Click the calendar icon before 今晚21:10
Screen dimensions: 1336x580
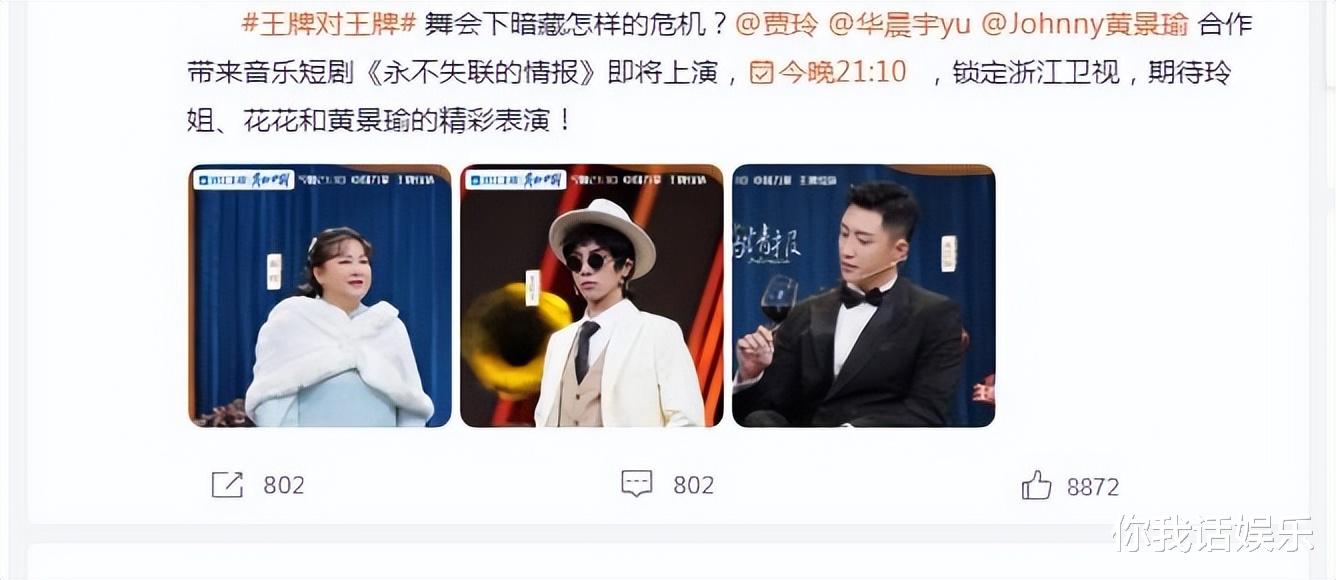point(762,72)
